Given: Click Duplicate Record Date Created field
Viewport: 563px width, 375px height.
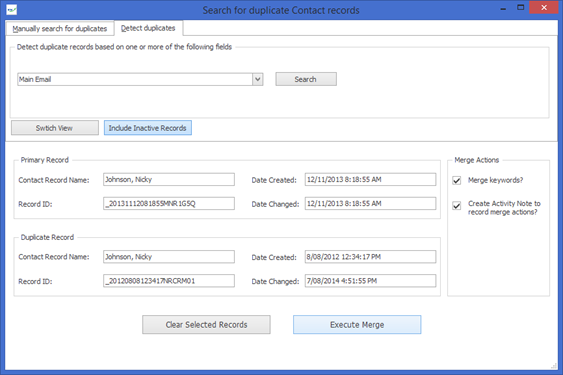Looking at the screenshot, I should [x=370, y=257].
